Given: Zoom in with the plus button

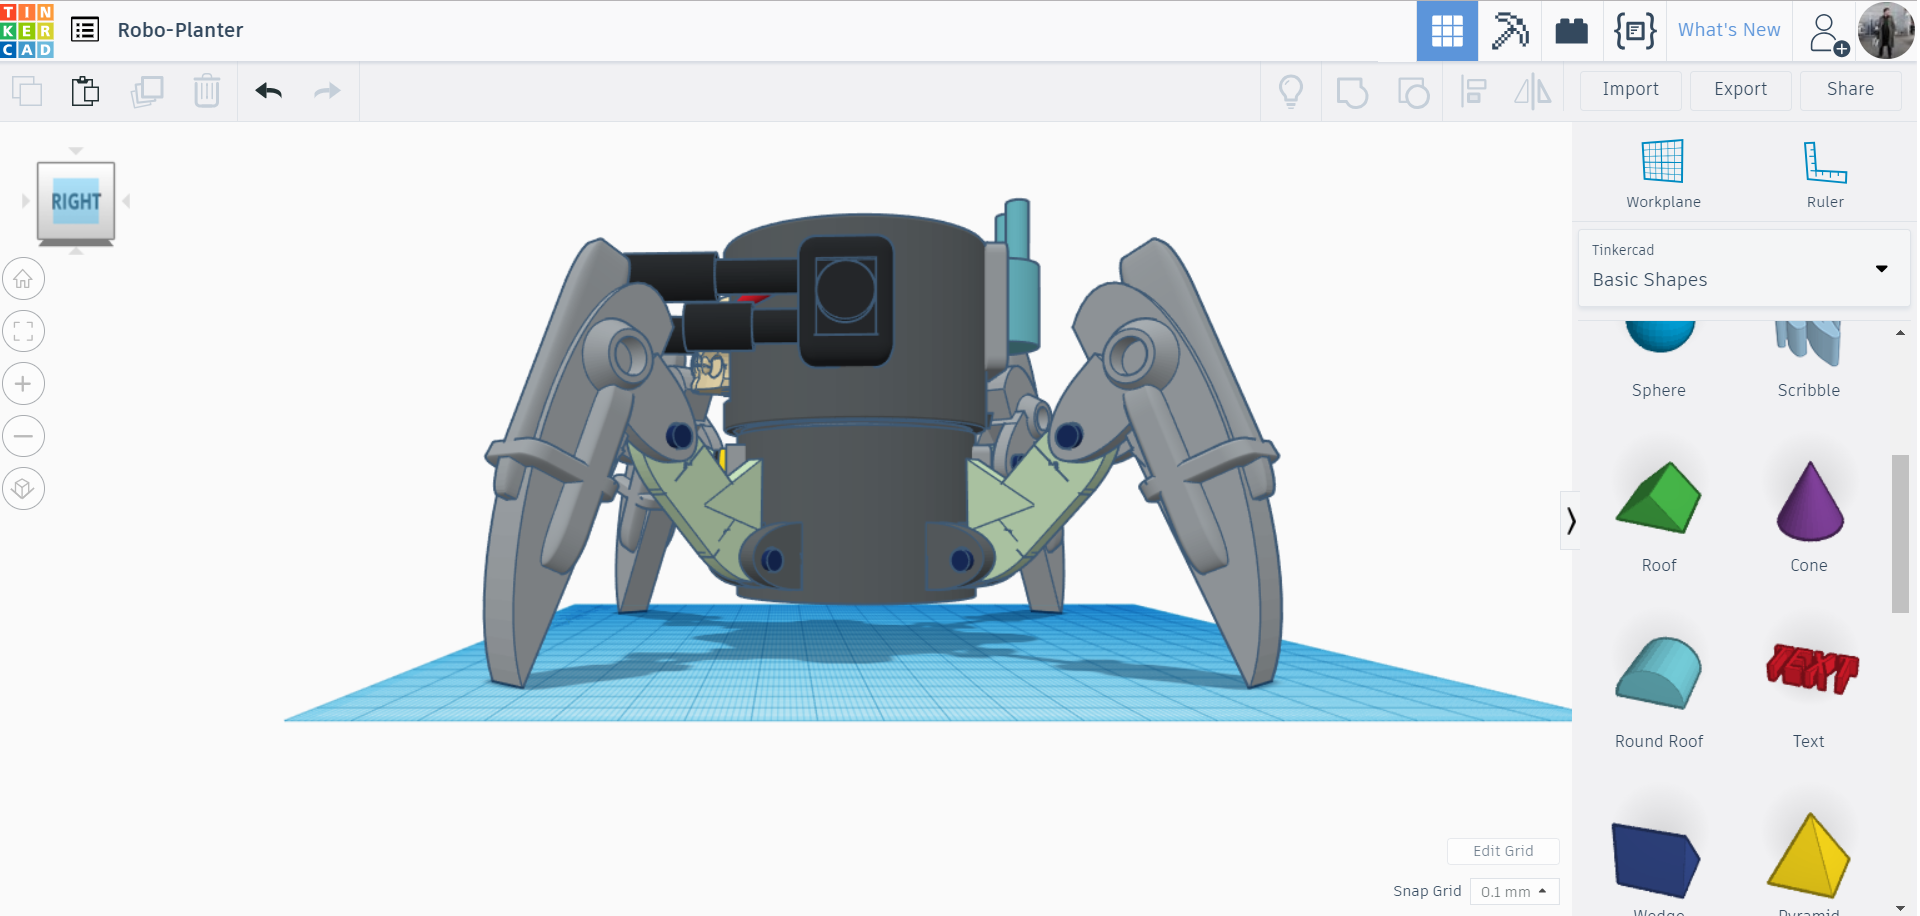Looking at the screenshot, I should click(23, 384).
